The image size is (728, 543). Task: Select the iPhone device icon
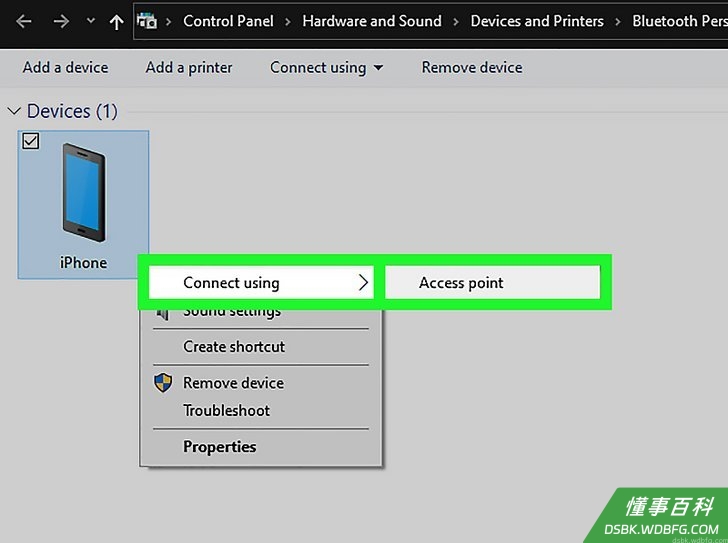(x=84, y=192)
